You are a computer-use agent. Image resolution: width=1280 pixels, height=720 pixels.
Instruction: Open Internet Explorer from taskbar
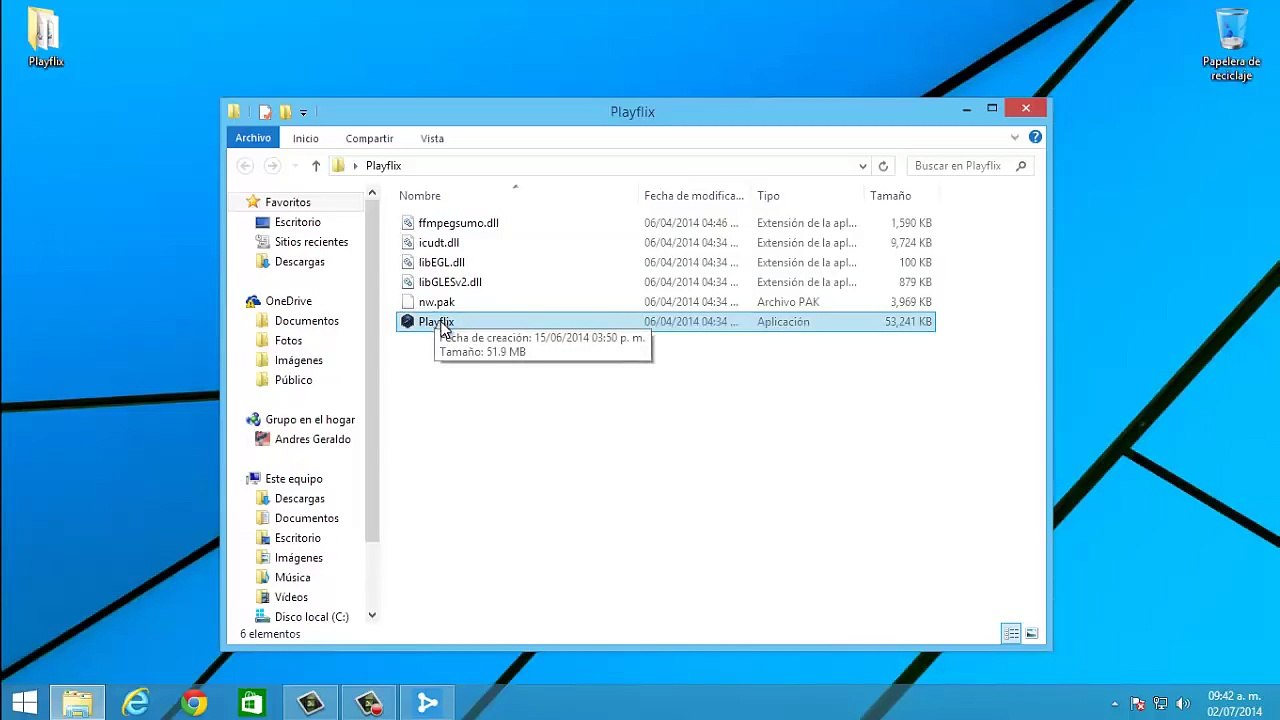(x=135, y=703)
